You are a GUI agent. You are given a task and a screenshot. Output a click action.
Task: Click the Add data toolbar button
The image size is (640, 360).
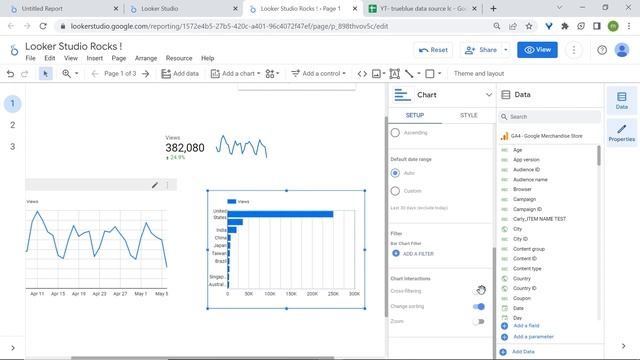(x=180, y=74)
